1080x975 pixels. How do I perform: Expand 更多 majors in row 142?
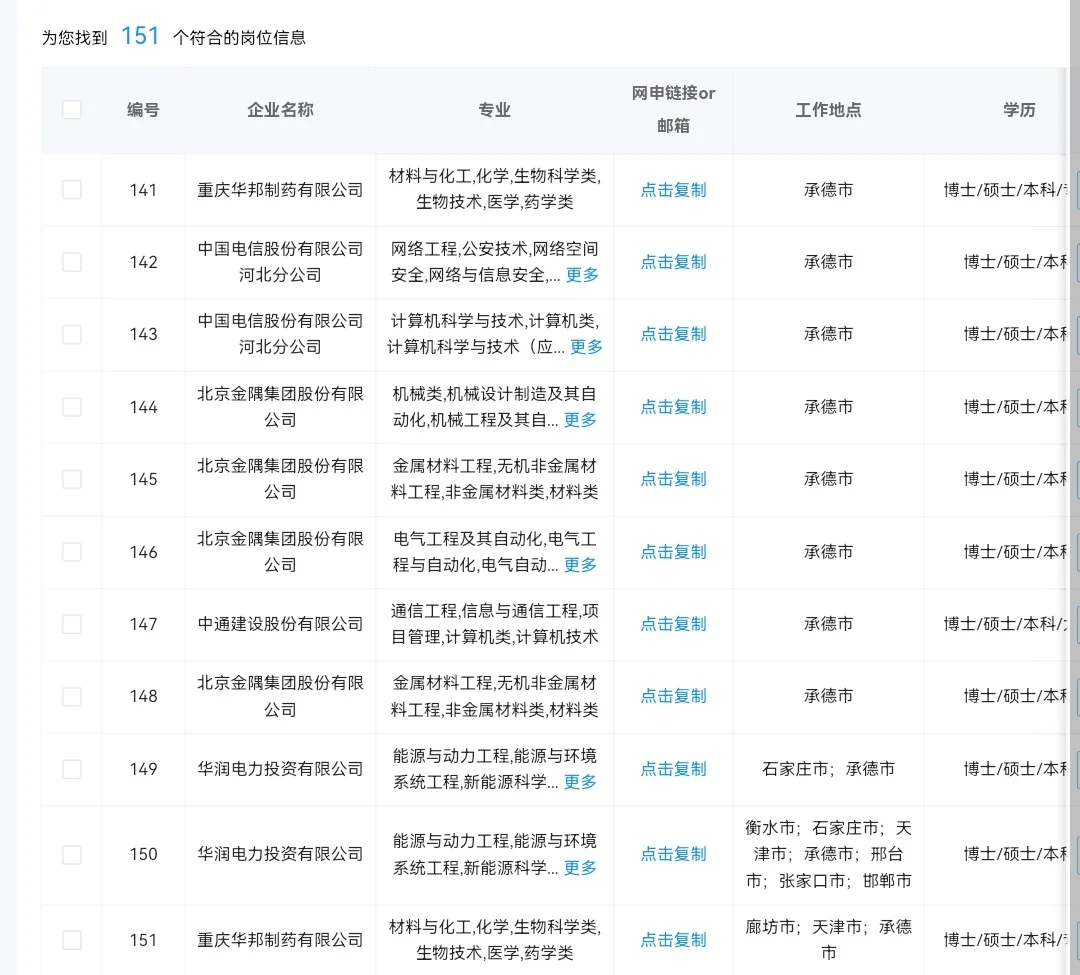[582, 275]
